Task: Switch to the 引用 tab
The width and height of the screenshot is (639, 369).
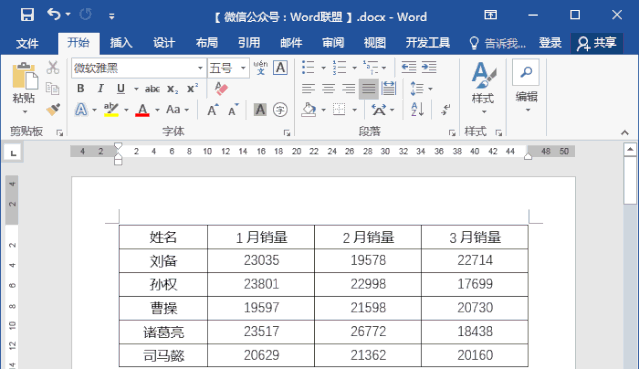Action: tap(249, 43)
